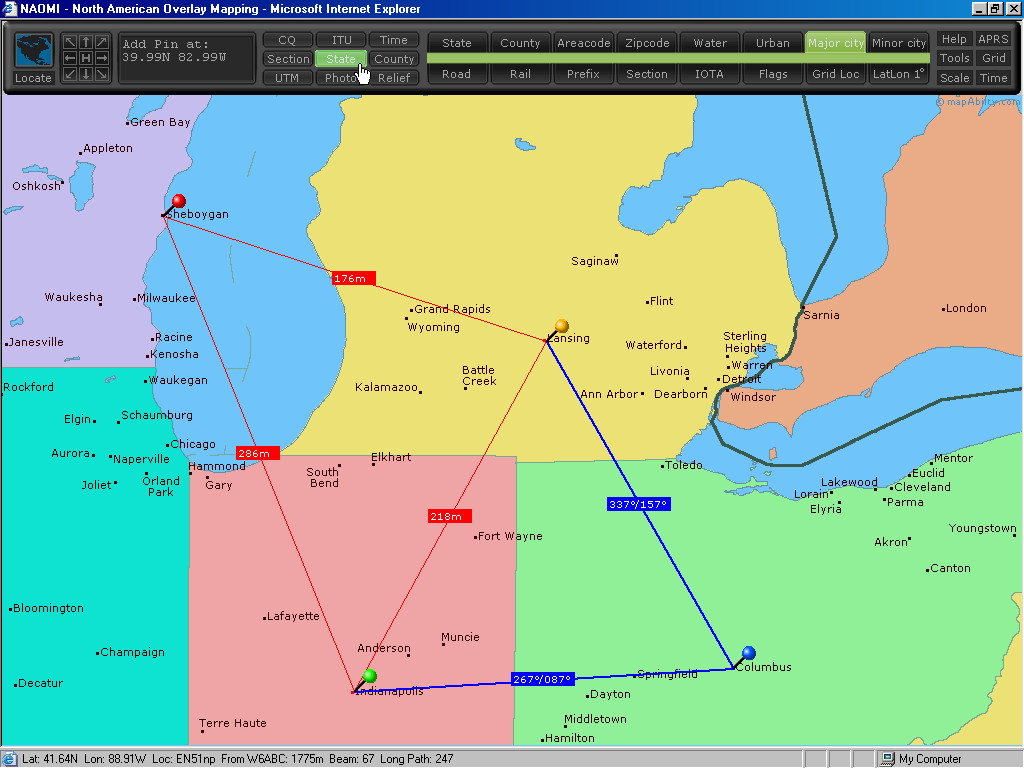Screen dimensions: 1024x768
Task: Click the Chicago city label on map
Action: (193, 444)
